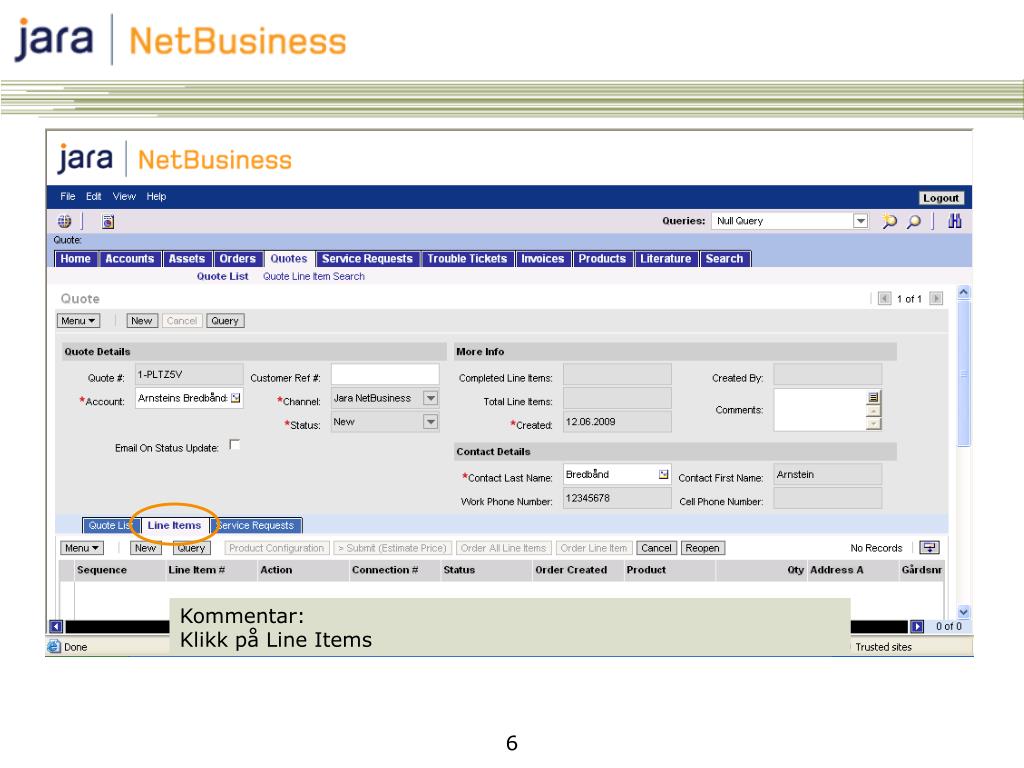This screenshot has width=1024, height=768.
Task: Switch to the Home tab
Action: [76, 259]
